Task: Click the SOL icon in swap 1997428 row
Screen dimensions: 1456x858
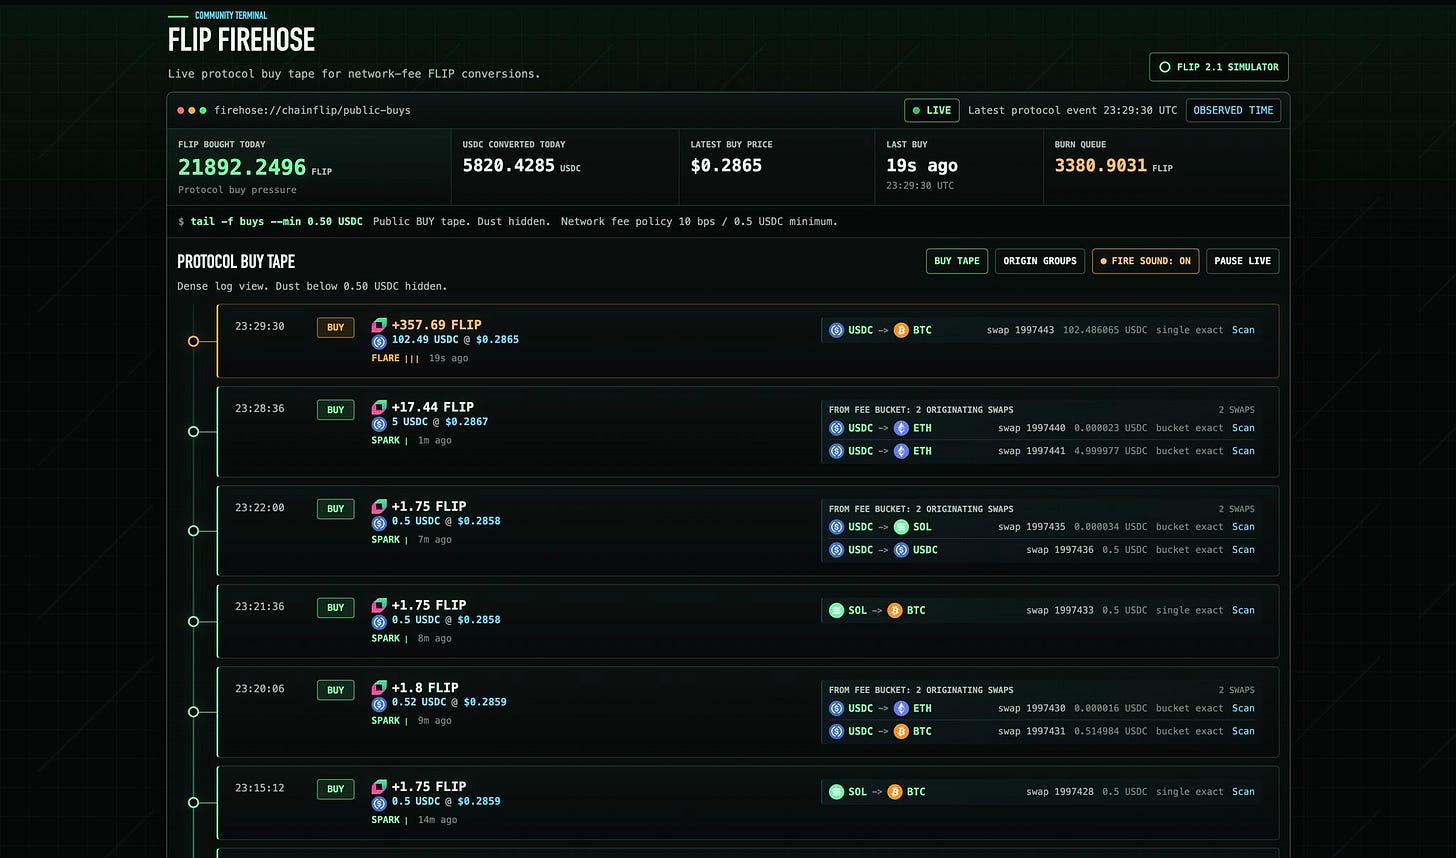Action: [x=837, y=792]
